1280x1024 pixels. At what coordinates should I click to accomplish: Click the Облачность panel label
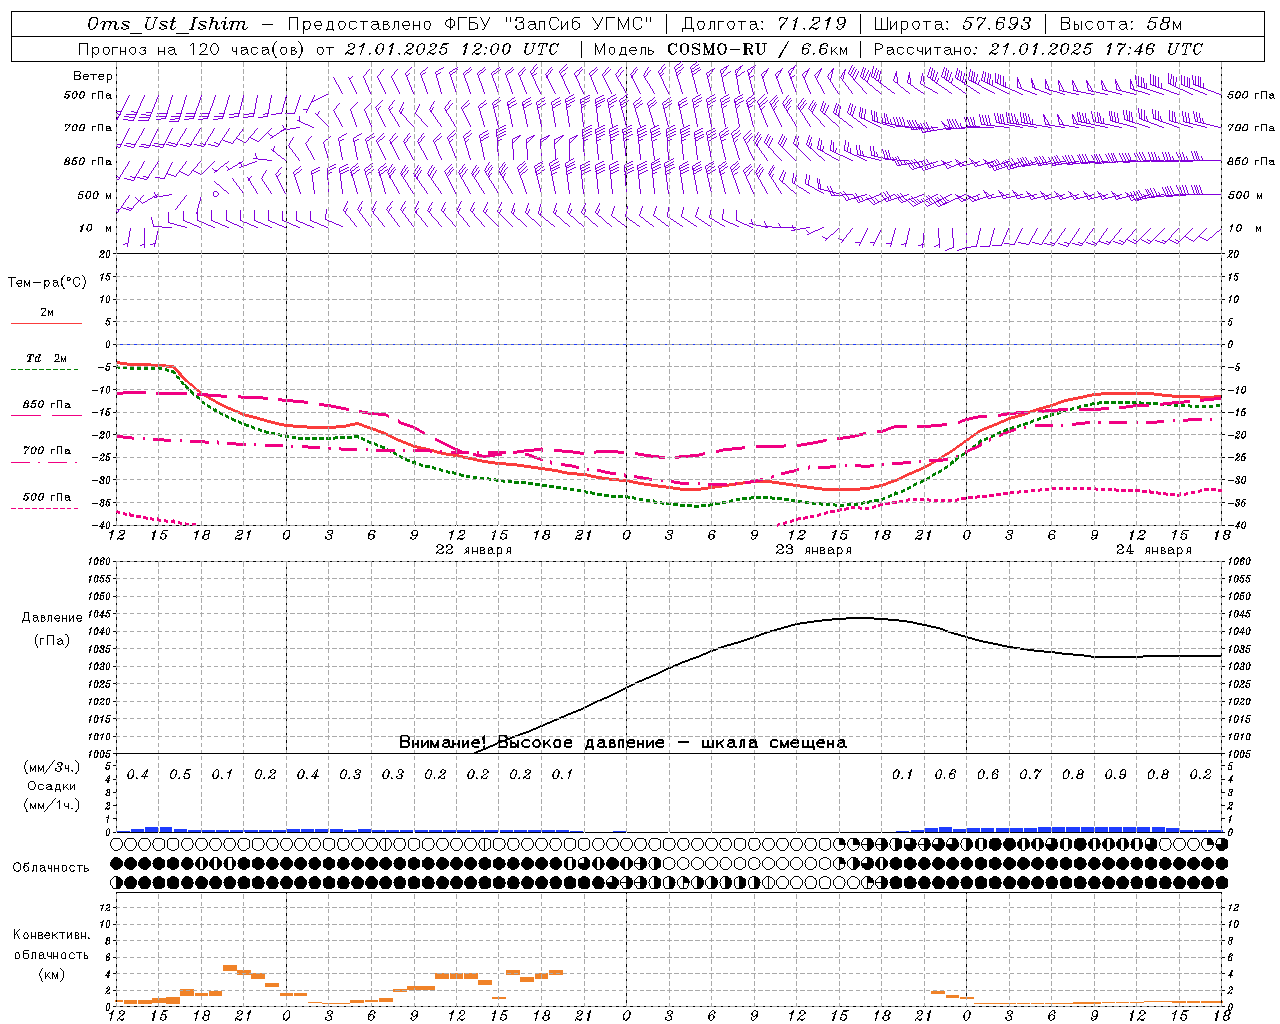(51, 868)
